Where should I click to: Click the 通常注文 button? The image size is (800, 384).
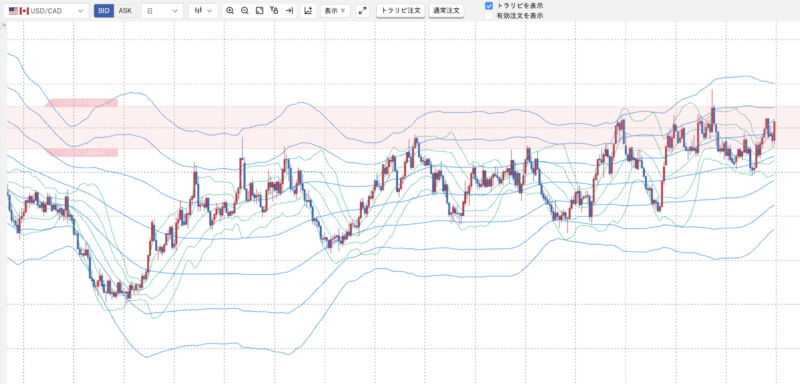pyautogui.click(x=446, y=11)
